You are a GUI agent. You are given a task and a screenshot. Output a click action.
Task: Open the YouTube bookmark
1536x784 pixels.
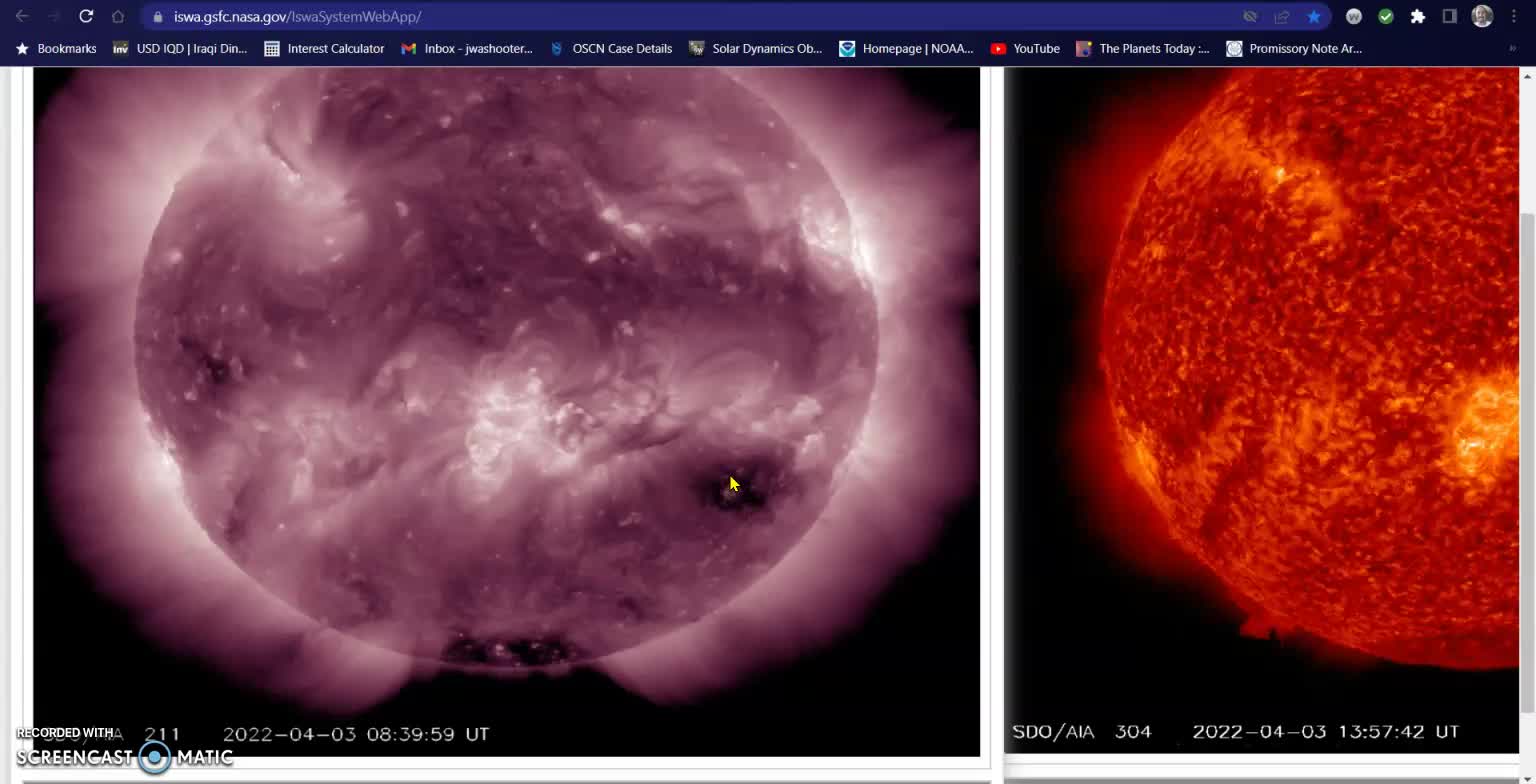pyautogui.click(x=1025, y=48)
